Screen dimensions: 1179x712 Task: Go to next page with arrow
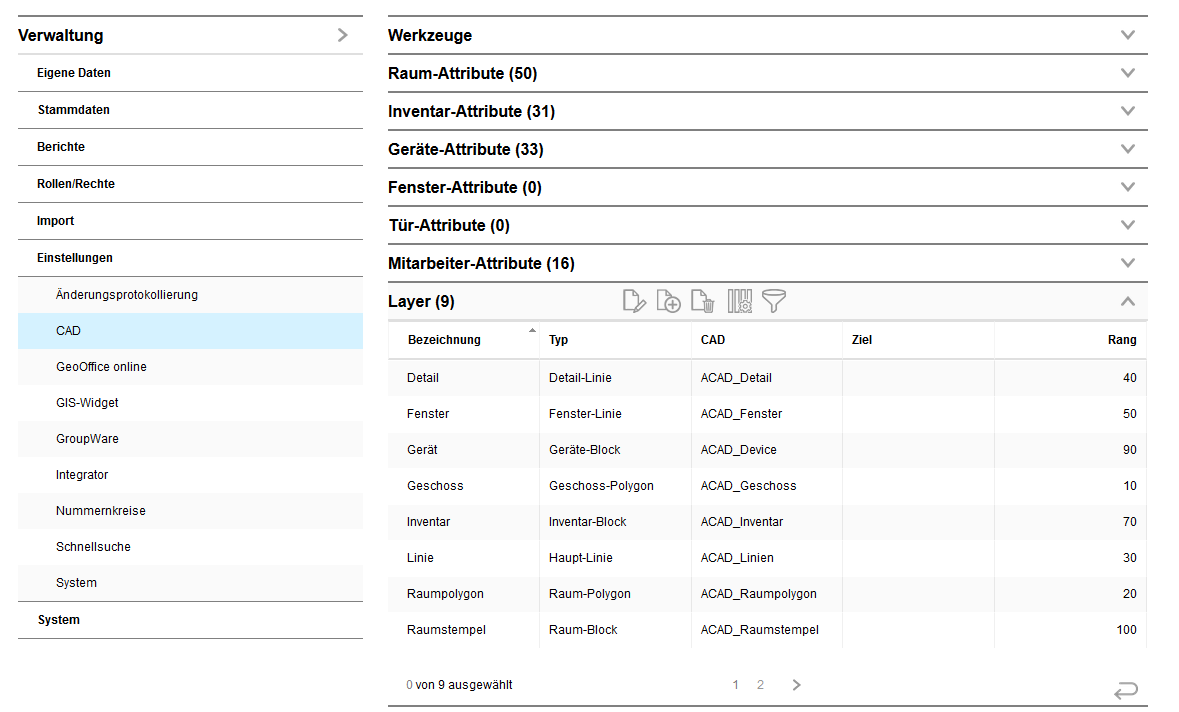(x=796, y=685)
